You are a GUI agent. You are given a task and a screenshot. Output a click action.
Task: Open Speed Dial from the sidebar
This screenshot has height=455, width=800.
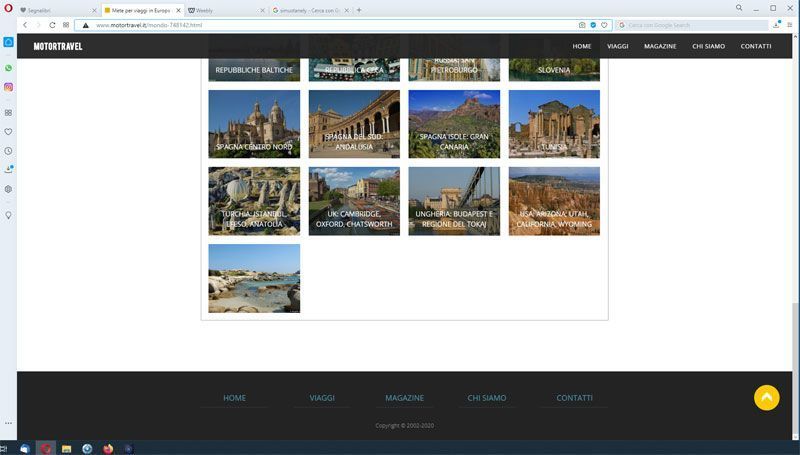tap(8, 112)
